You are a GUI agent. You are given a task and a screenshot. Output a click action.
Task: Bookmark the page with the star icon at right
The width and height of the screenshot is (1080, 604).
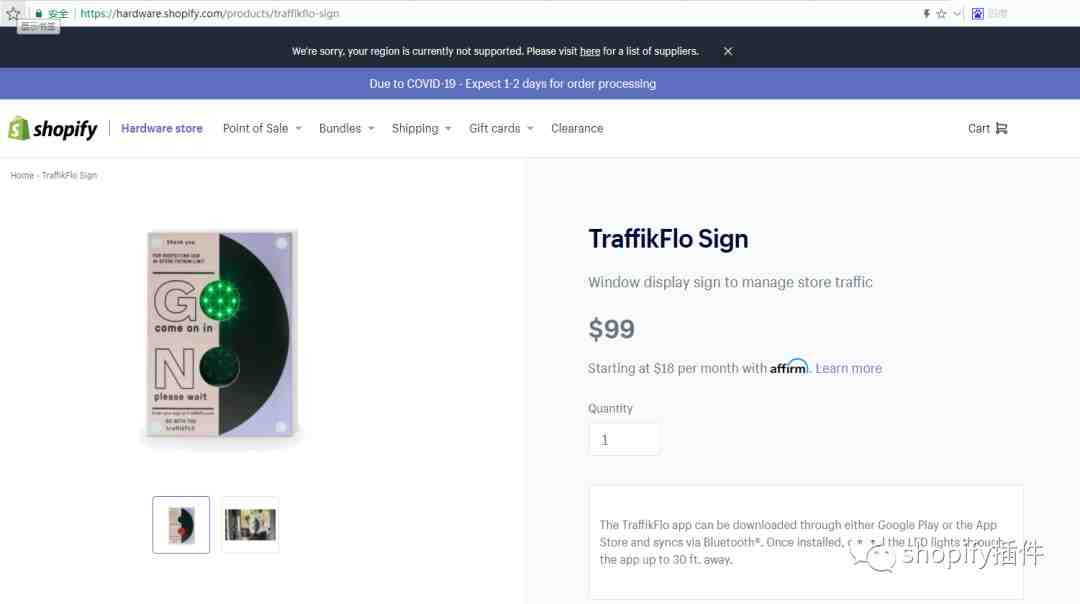(x=942, y=14)
